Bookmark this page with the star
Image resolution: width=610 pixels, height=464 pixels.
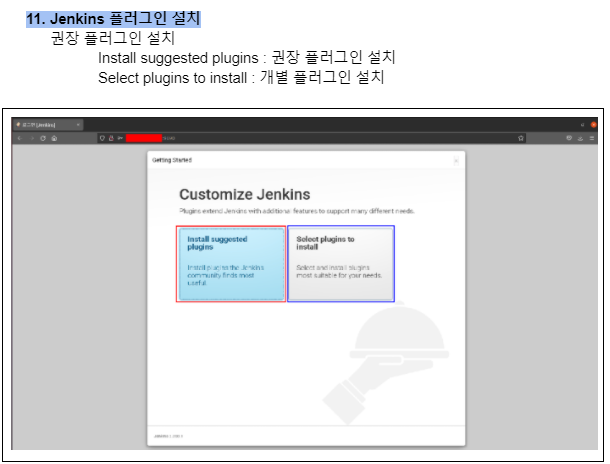coord(521,138)
